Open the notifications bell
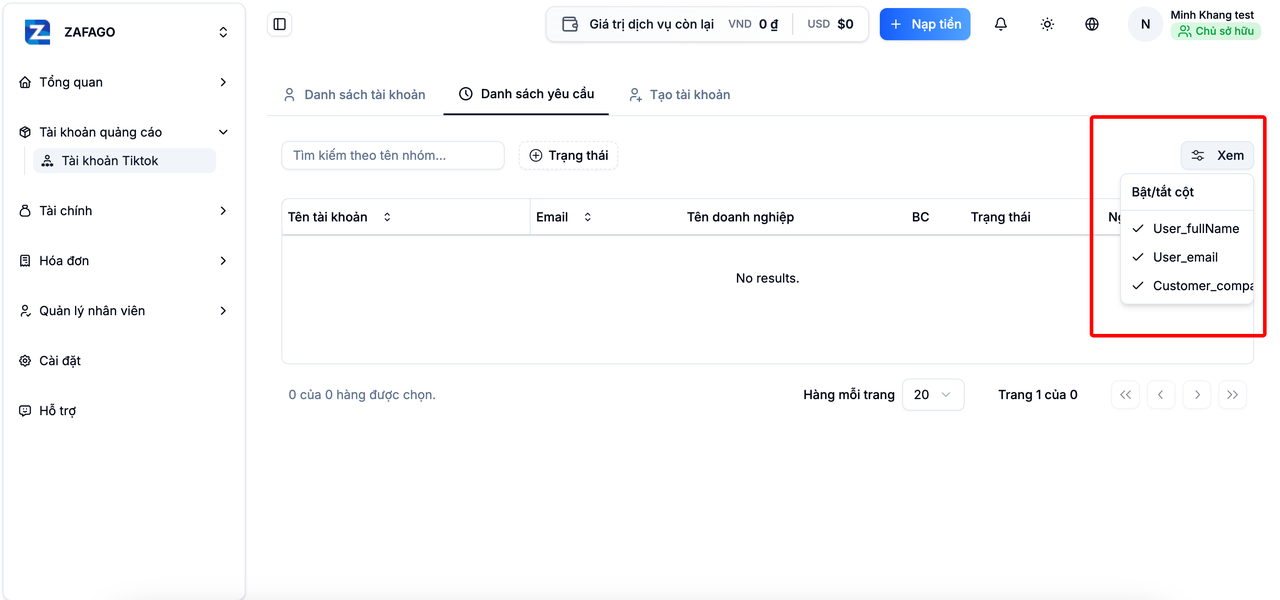 click(x=1001, y=24)
